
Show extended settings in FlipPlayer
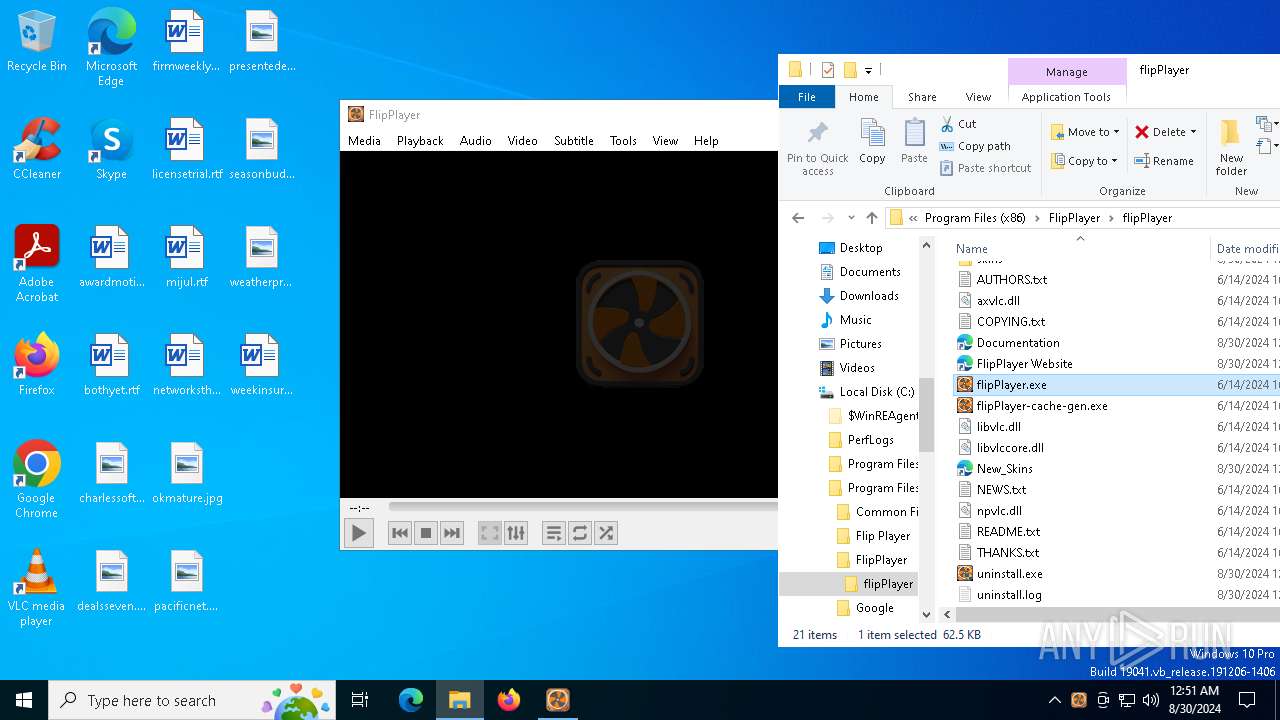click(x=516, y=533)
